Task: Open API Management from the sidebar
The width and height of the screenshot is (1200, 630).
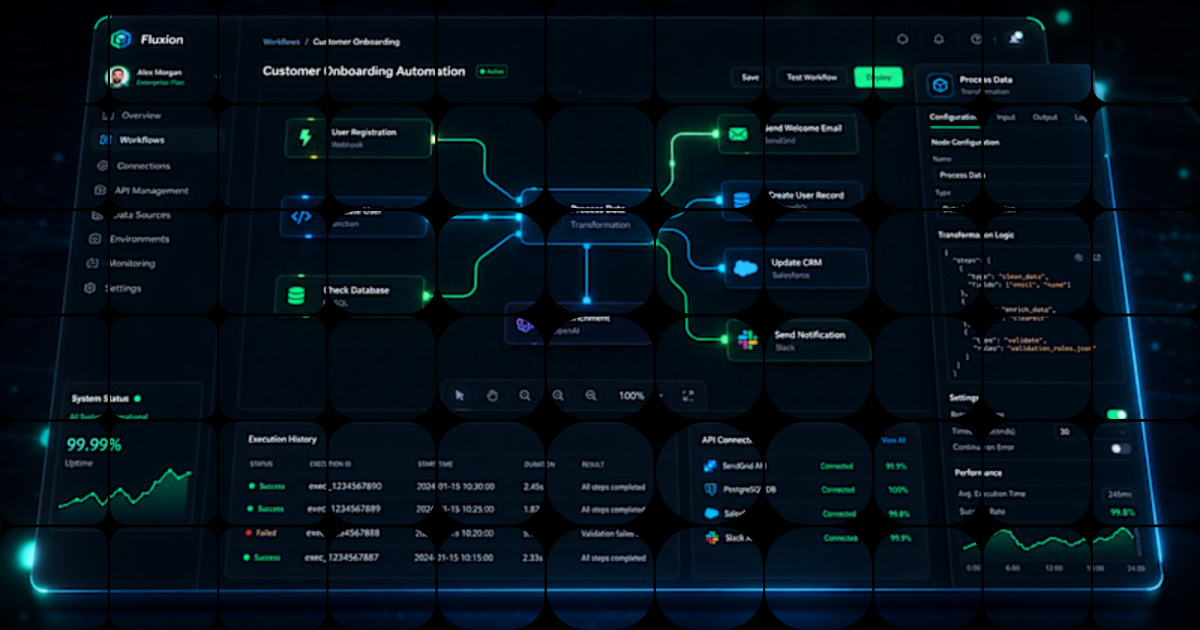Action: coord(151,190)
